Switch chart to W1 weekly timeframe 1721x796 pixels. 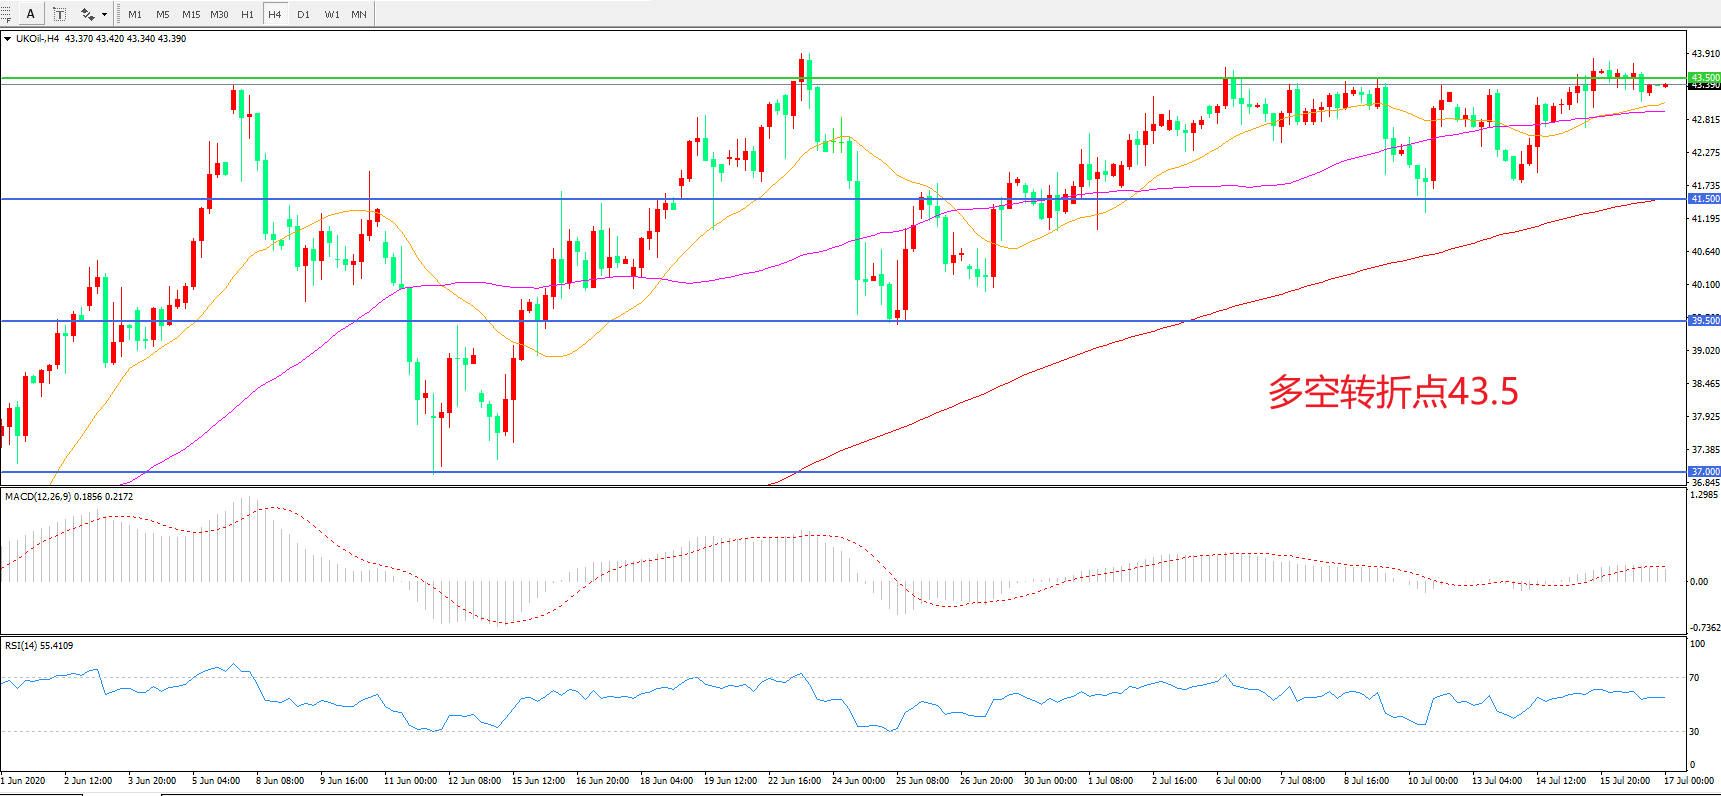tap(331, 14)
